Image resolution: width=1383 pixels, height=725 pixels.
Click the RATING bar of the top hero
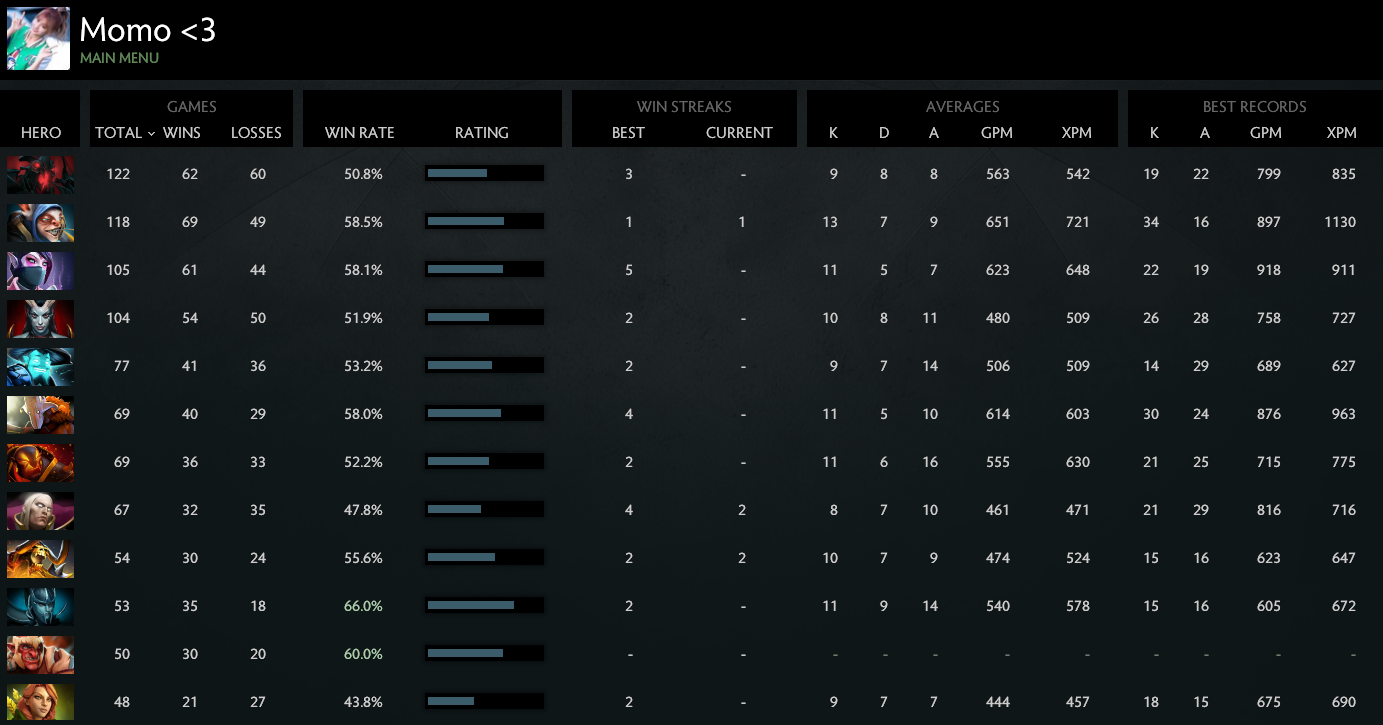[484, 172]
